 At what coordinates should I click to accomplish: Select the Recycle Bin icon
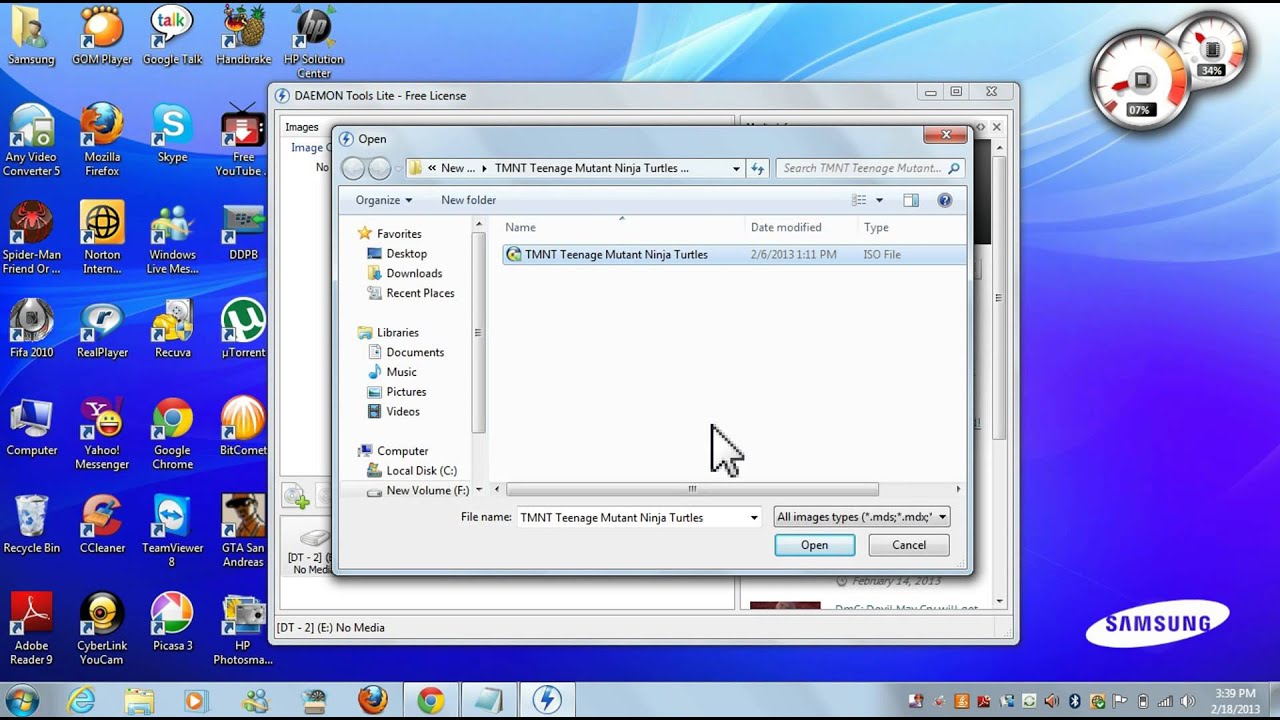point(31,525)
